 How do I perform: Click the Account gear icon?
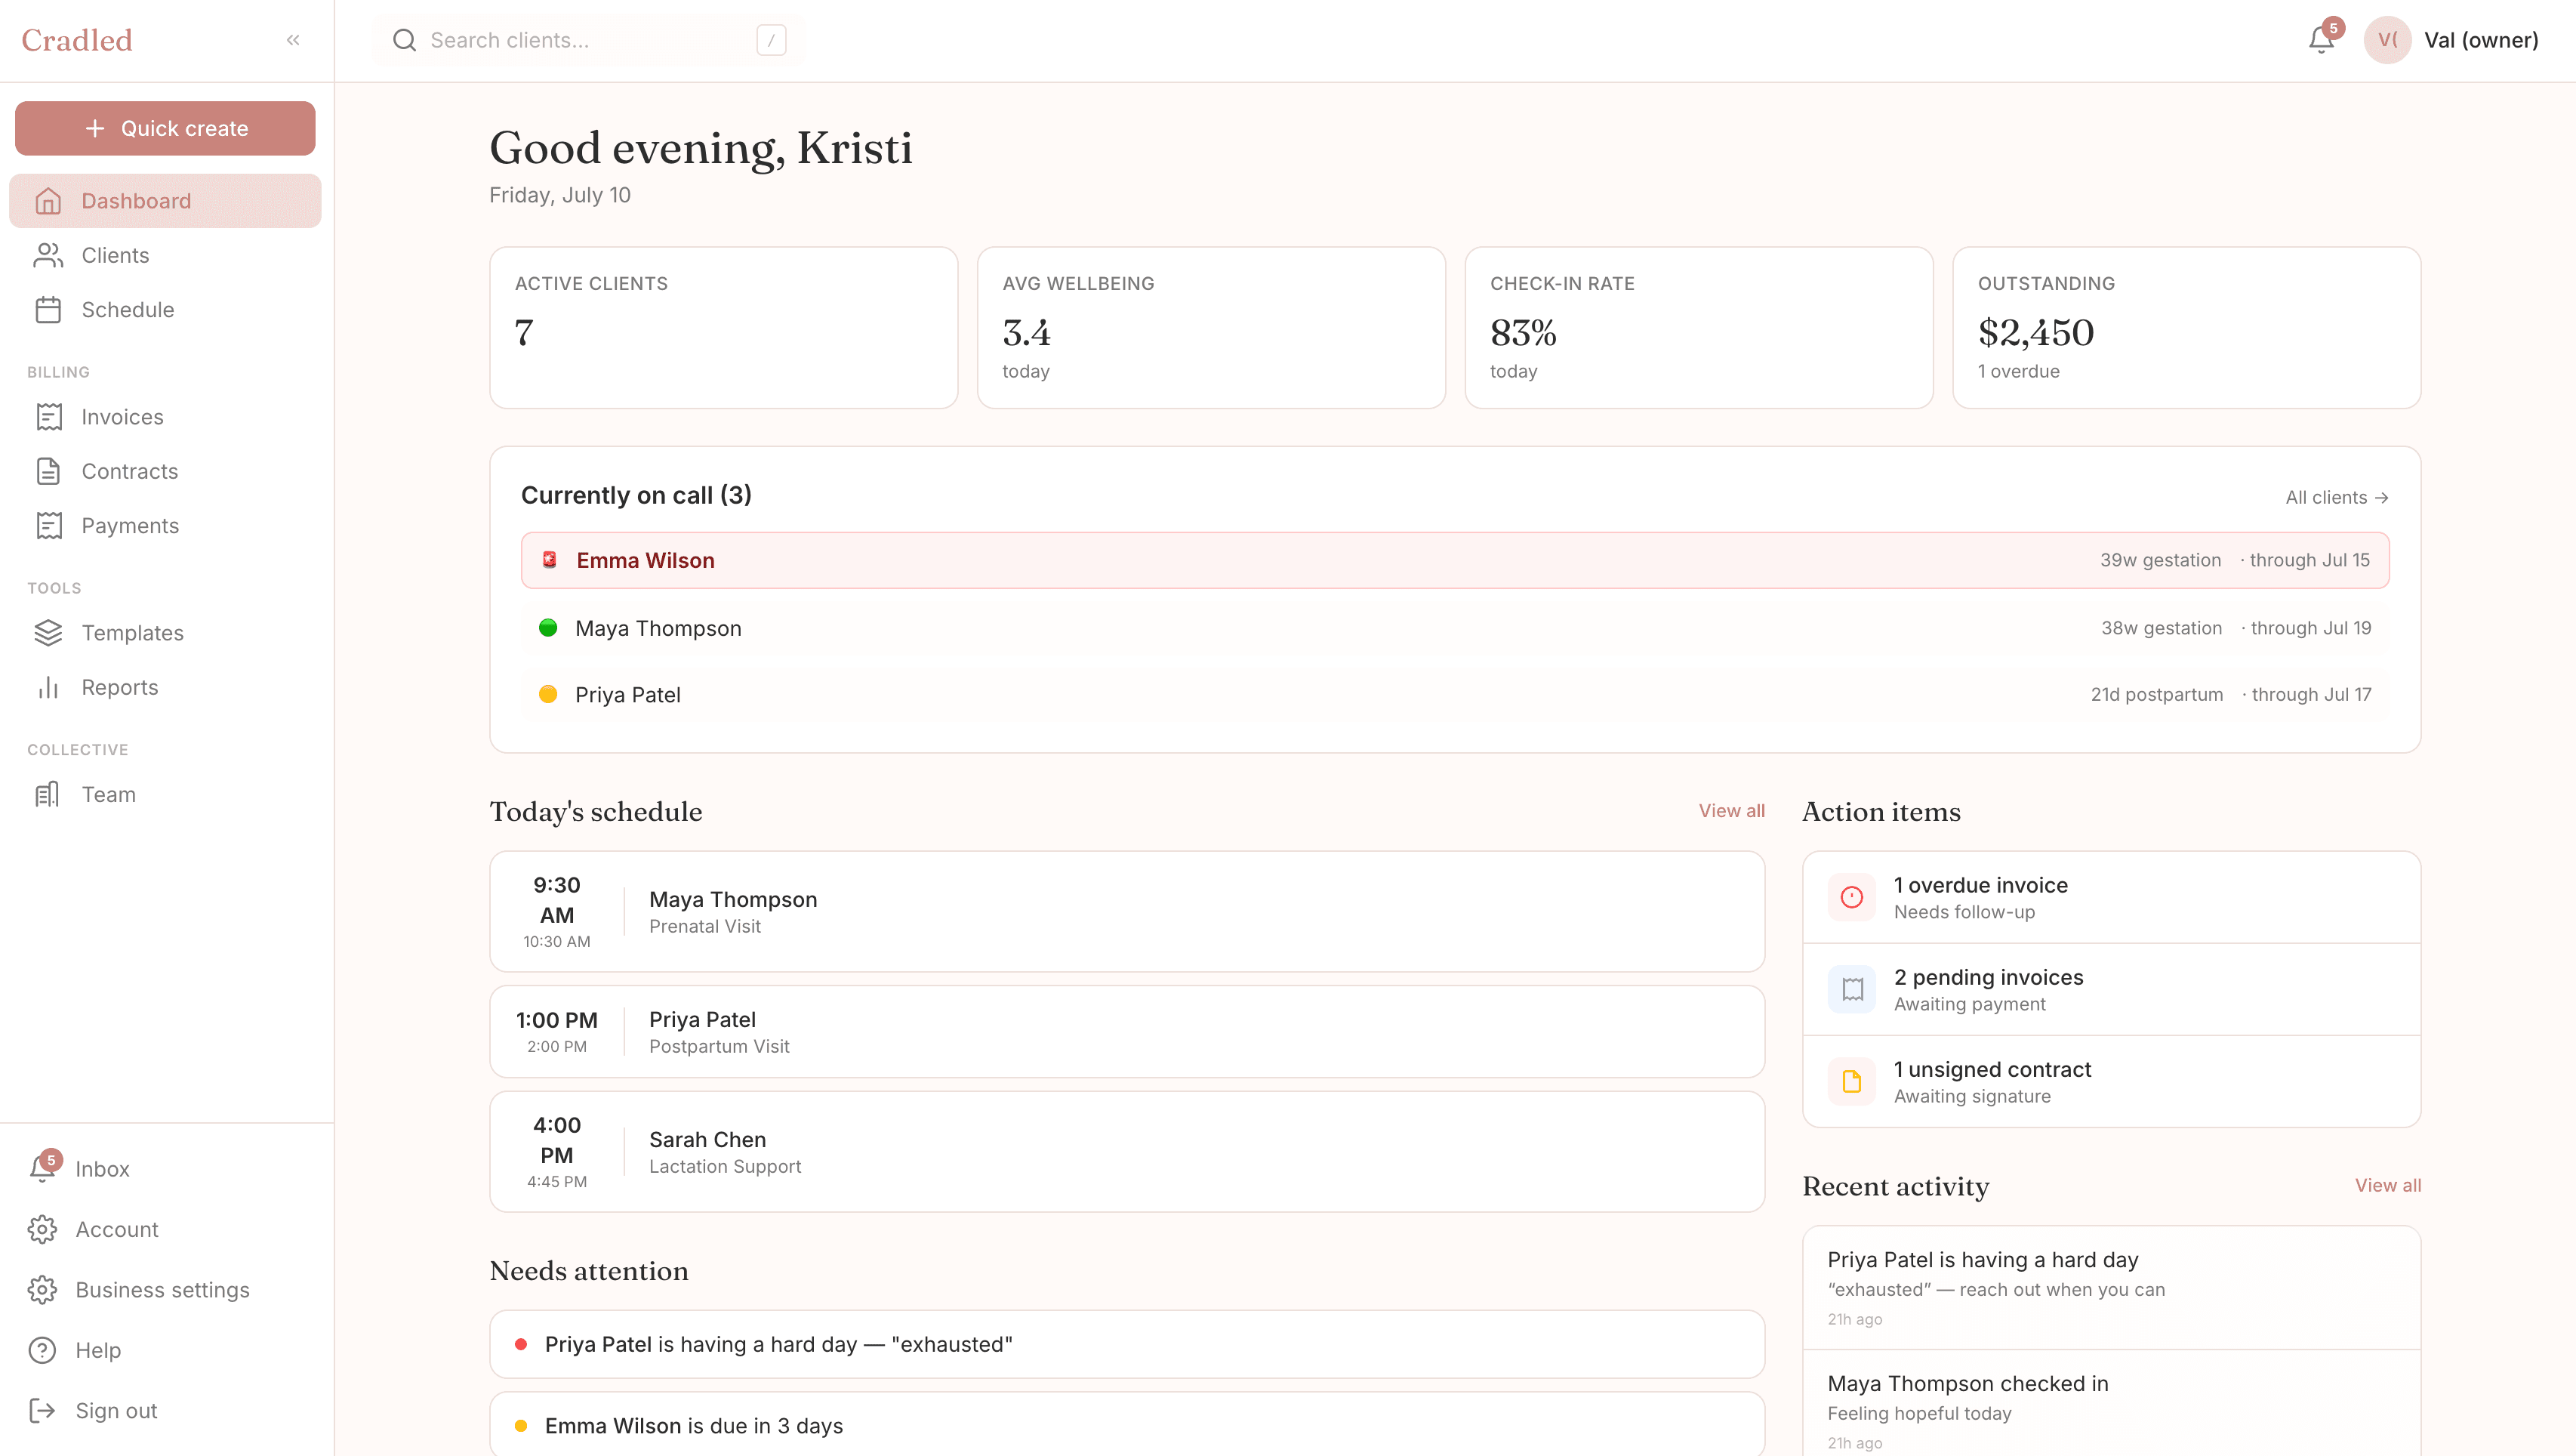(x=42, y=1229)
